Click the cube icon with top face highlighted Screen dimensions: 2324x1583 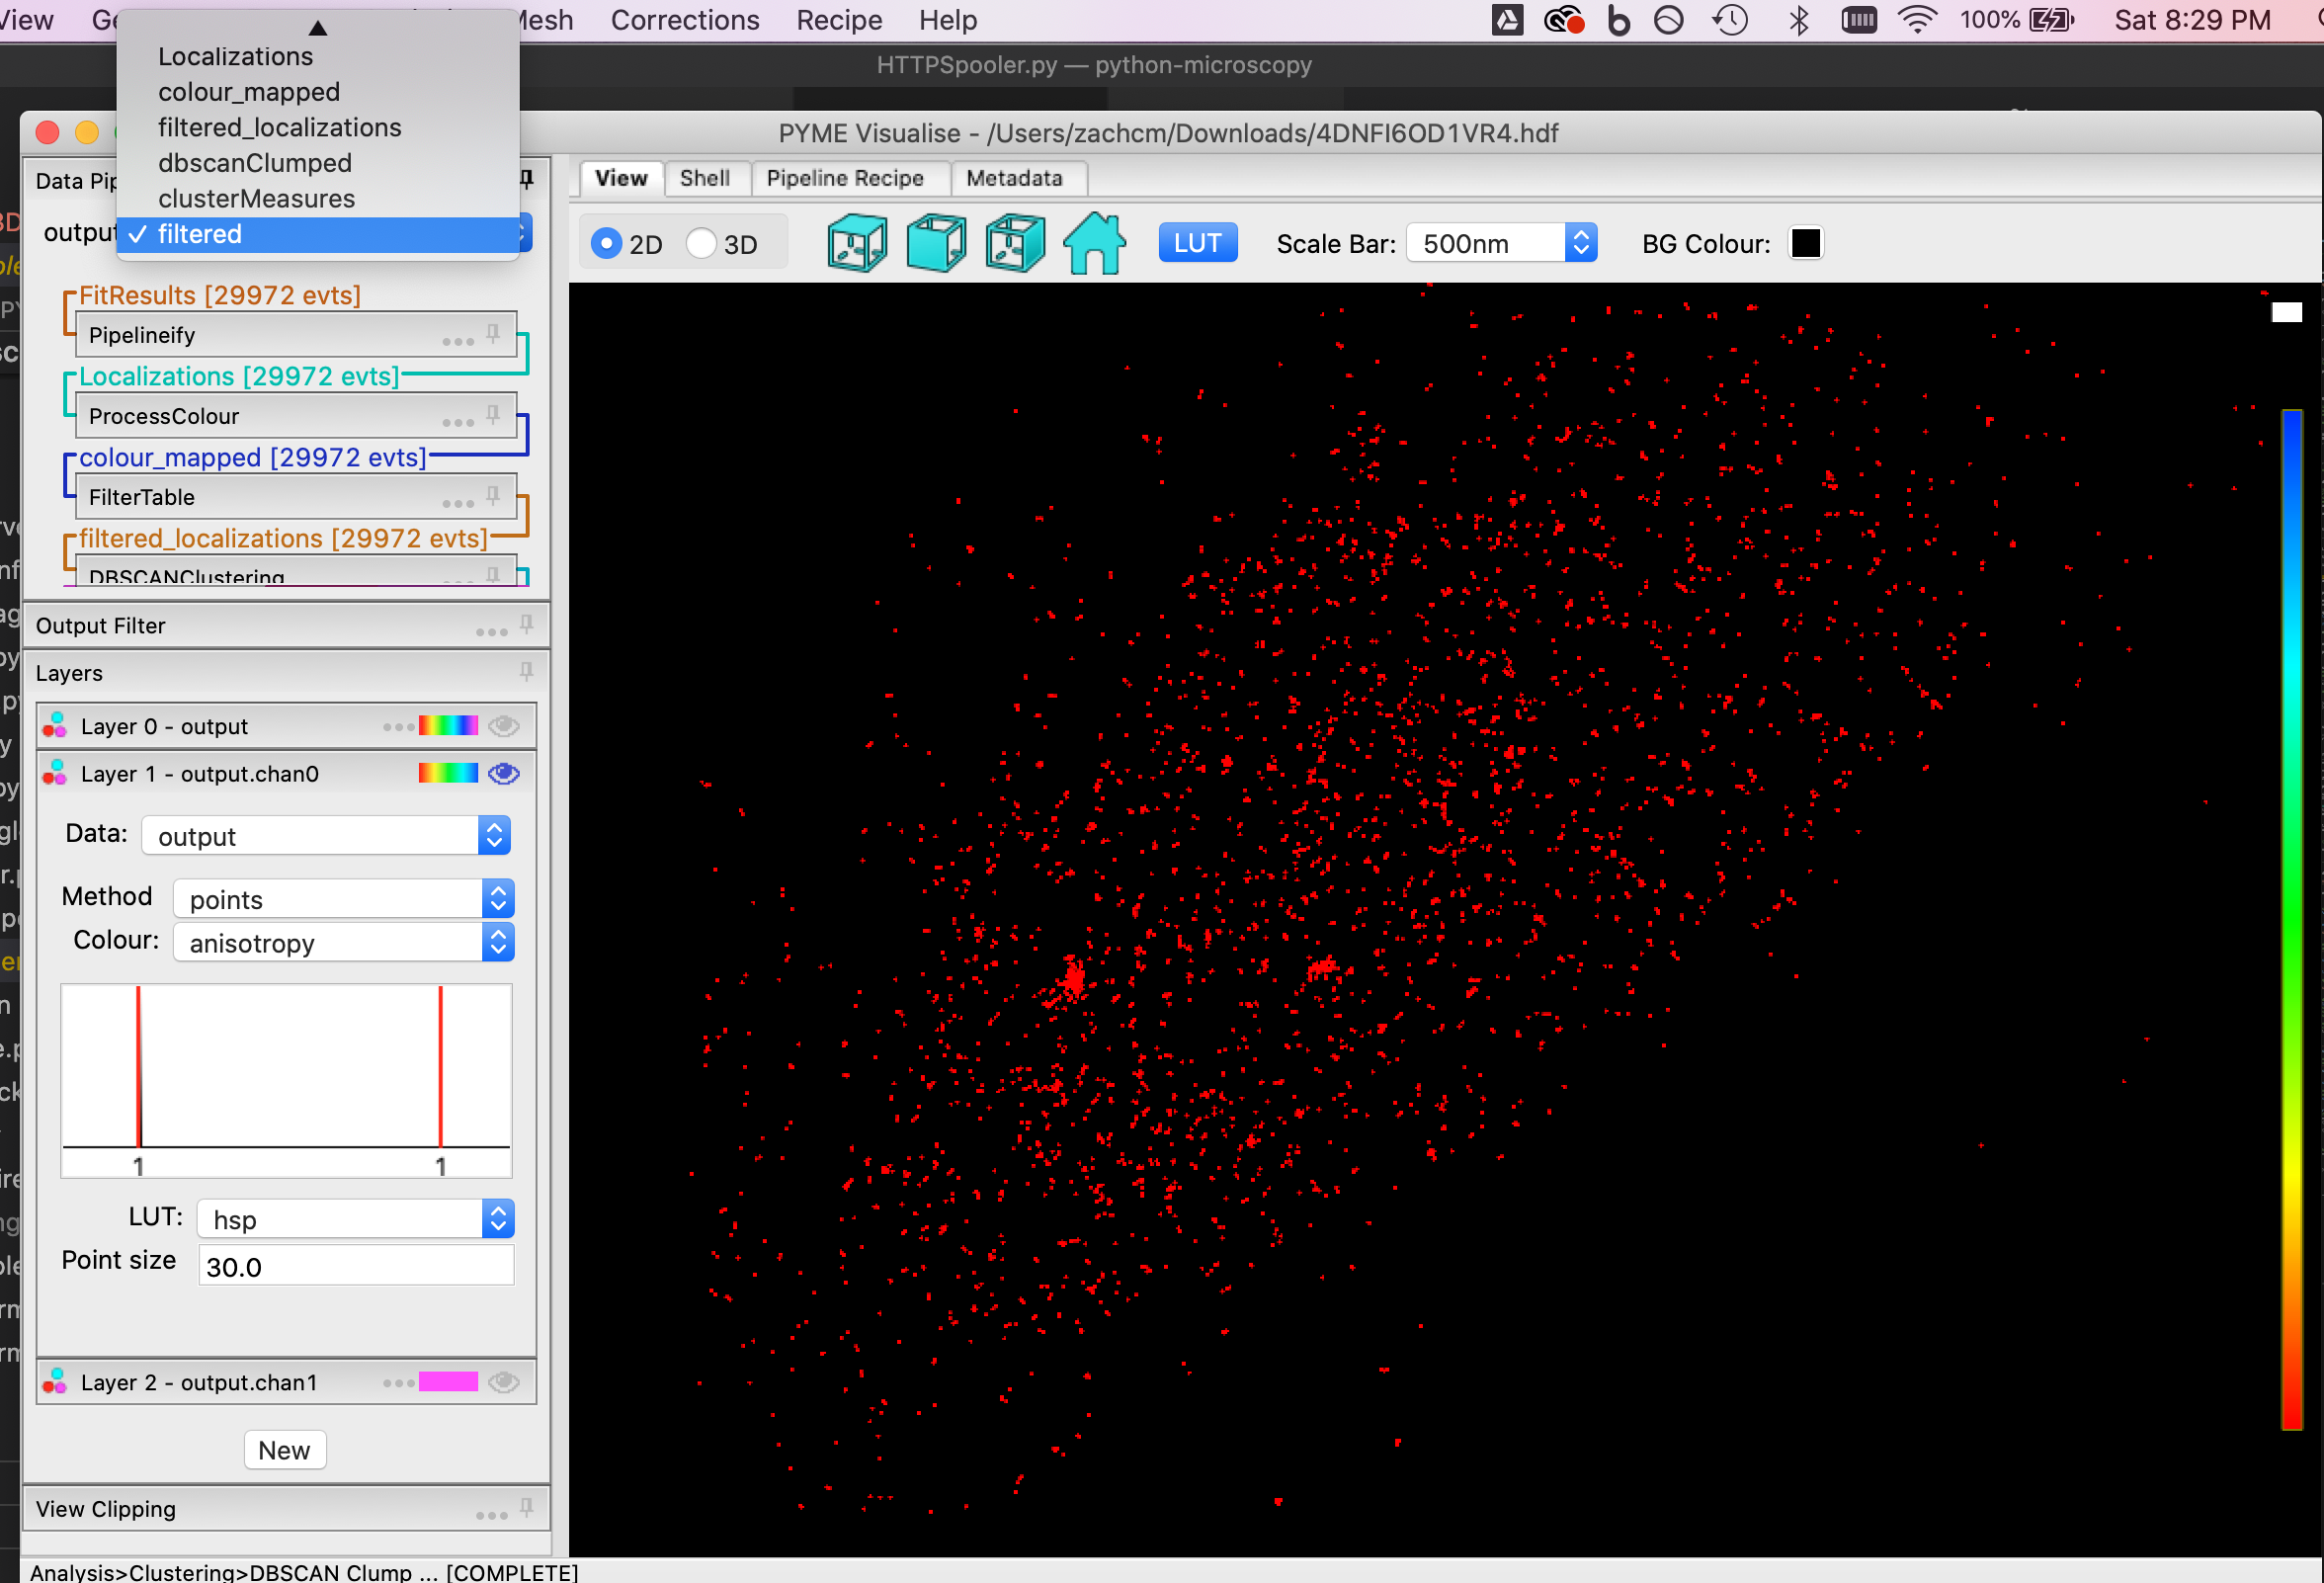point(857,244)
